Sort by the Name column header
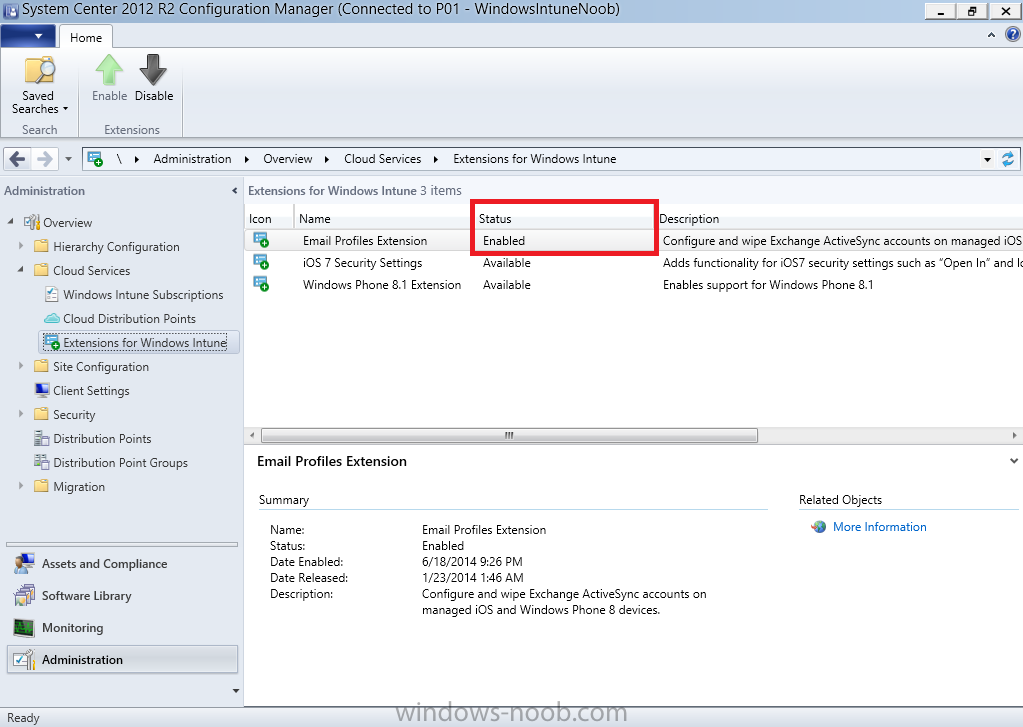The height and width of the screenshot is (727, 1023). coord(384,219)
